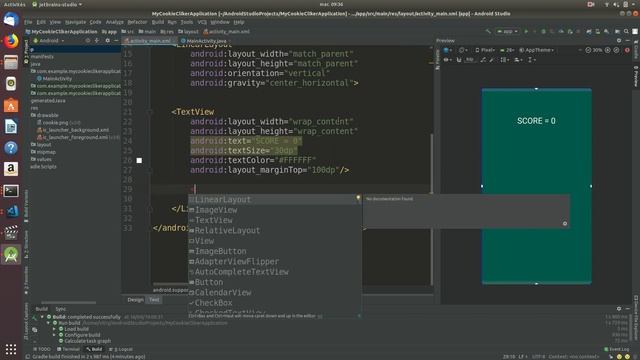Screen dimensions: 640x360
Task: Open Gradle side tool window
Action: 636,51
